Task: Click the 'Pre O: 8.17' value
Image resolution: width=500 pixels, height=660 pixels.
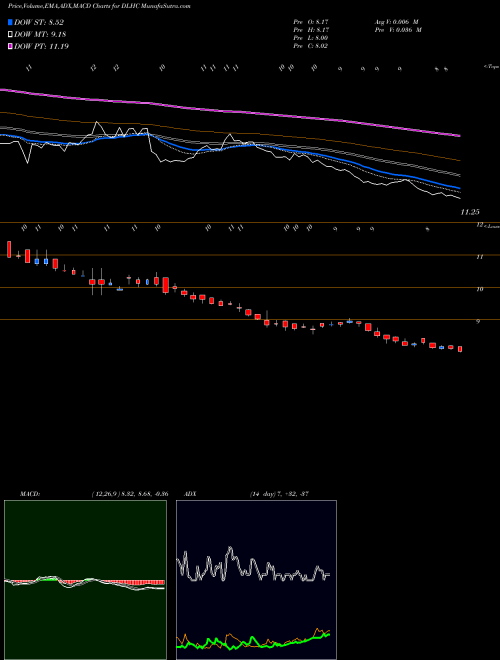Action: (311, 22)
